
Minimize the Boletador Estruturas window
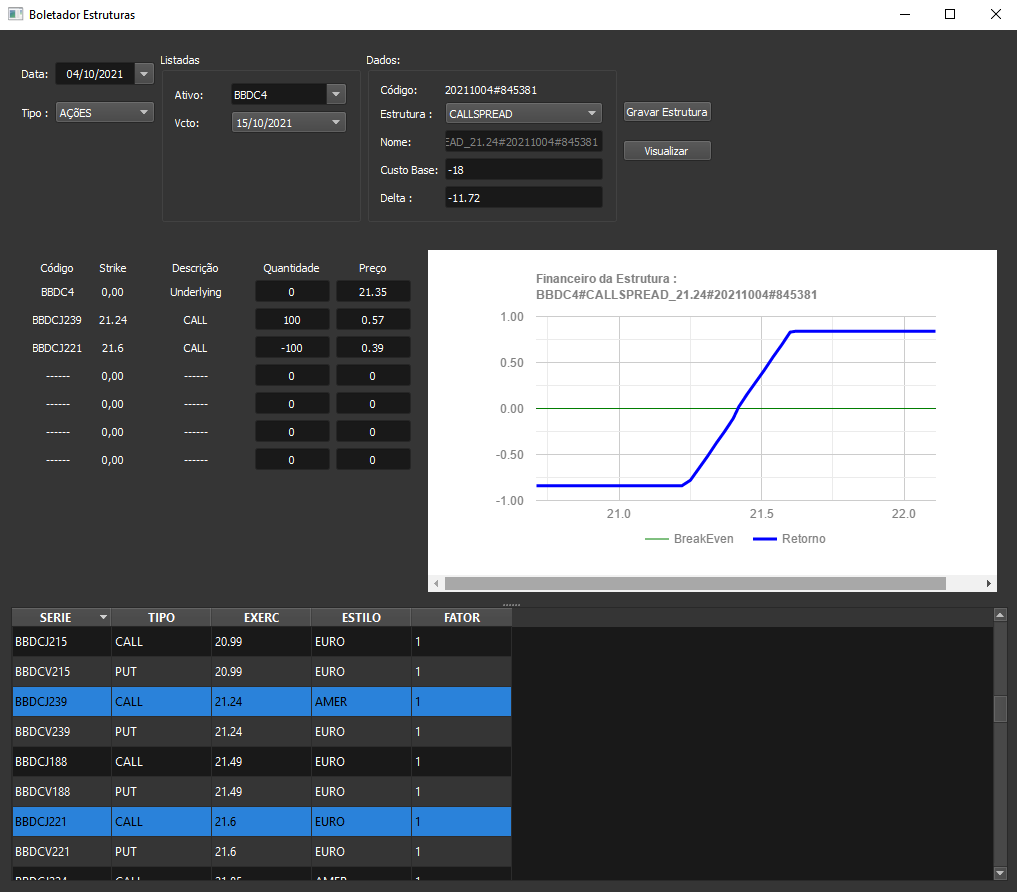(905, 14)
